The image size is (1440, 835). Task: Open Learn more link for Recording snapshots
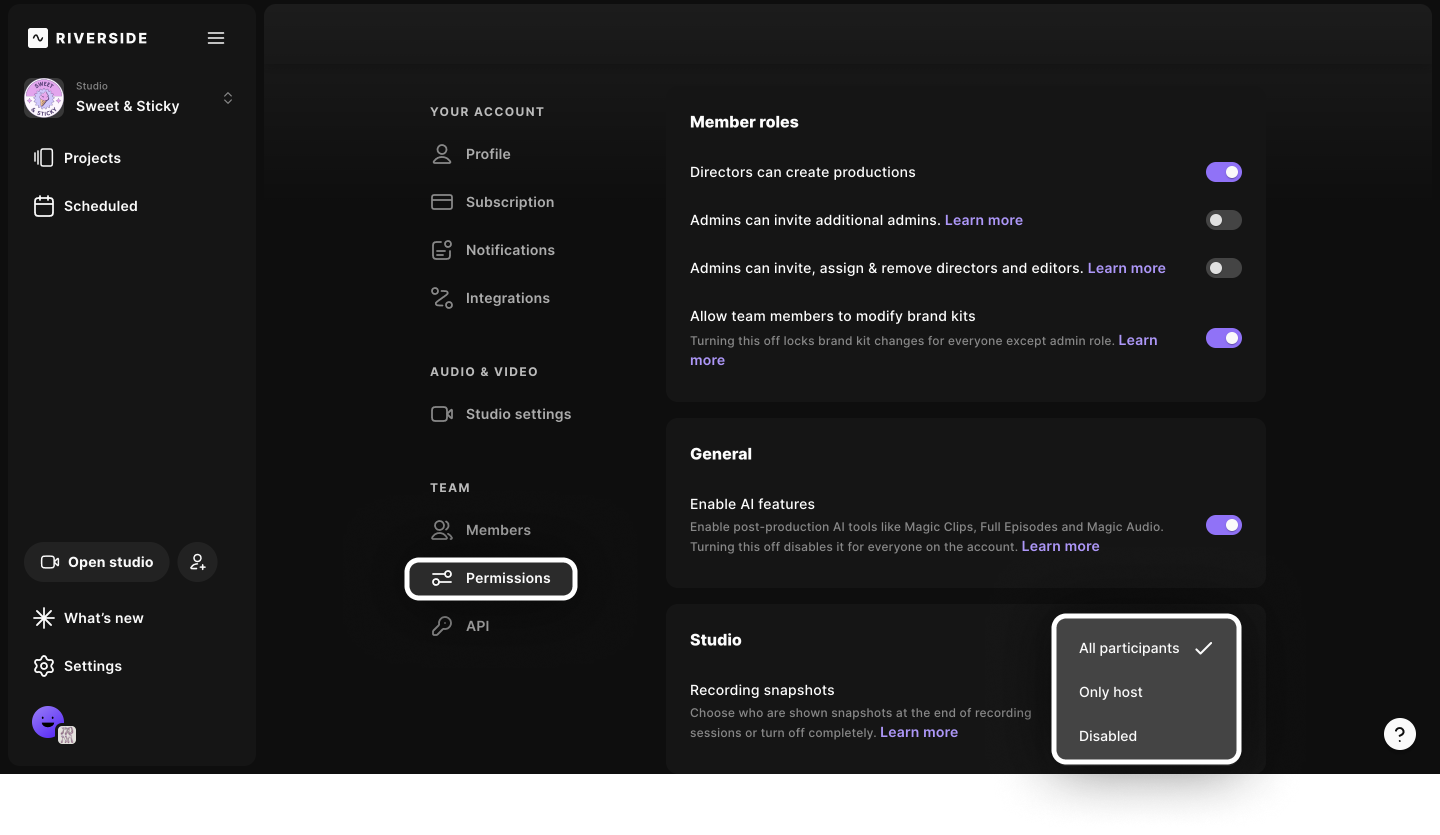(918, 732)
